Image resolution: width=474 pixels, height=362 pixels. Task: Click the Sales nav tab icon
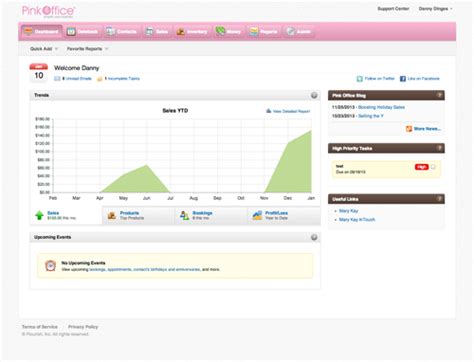pyautogui.click(x=149, y=32)
